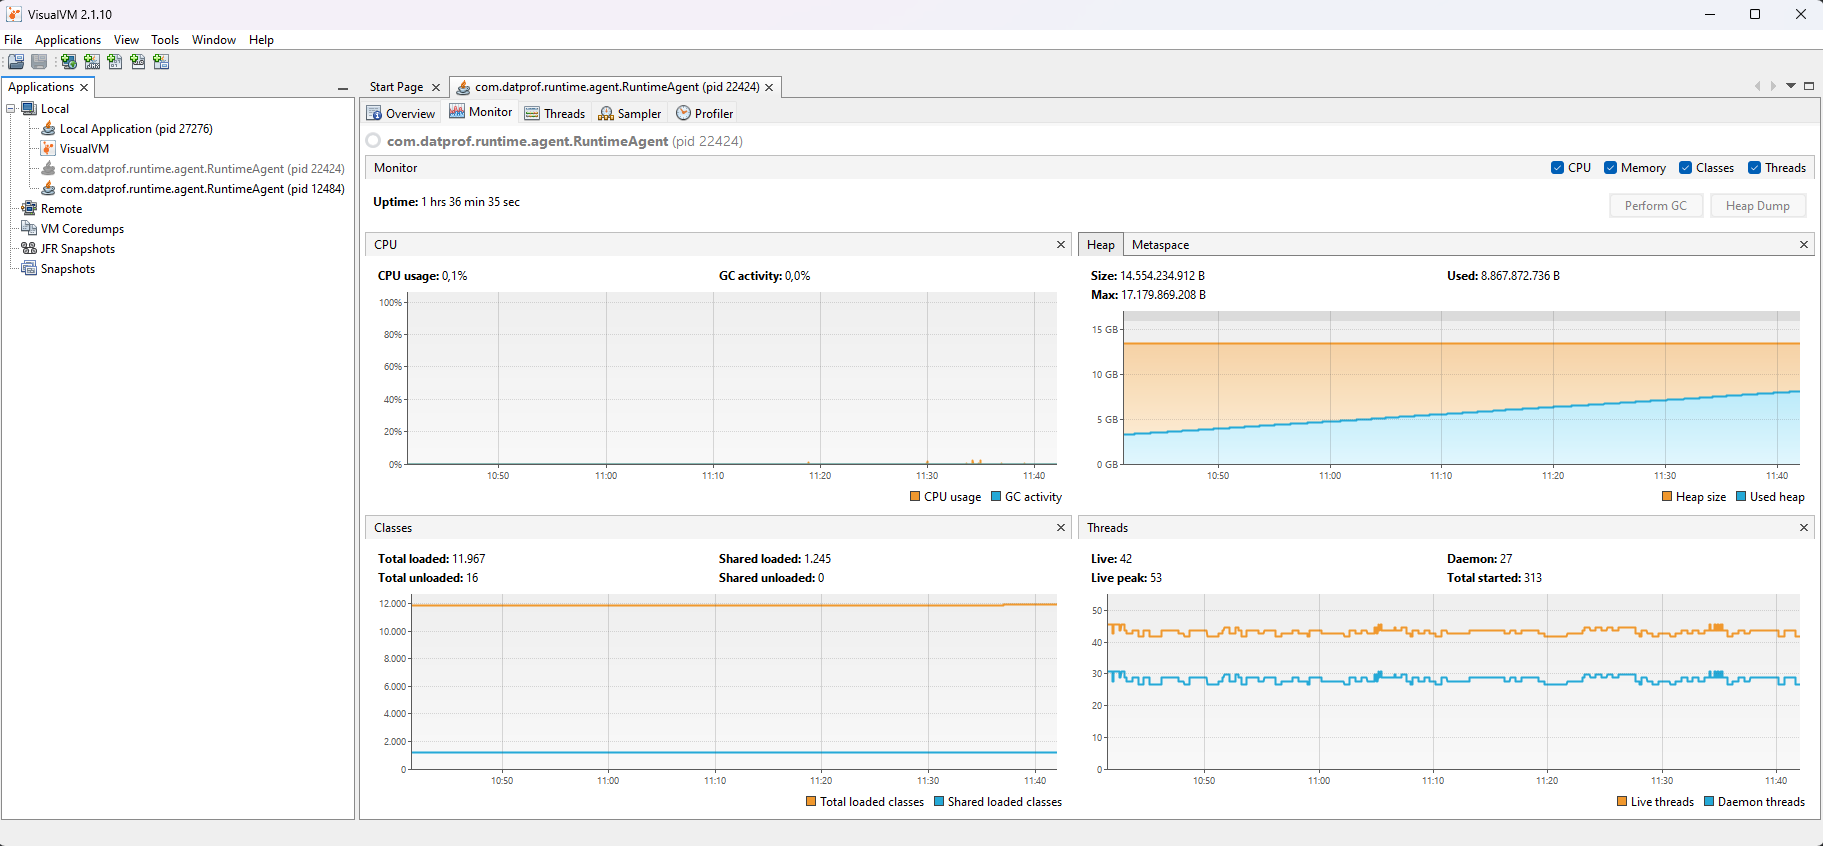This screenshot has height=846, width=1823.
Task: Click Add Remote Host toolbar icon
Action: (69, 62)
